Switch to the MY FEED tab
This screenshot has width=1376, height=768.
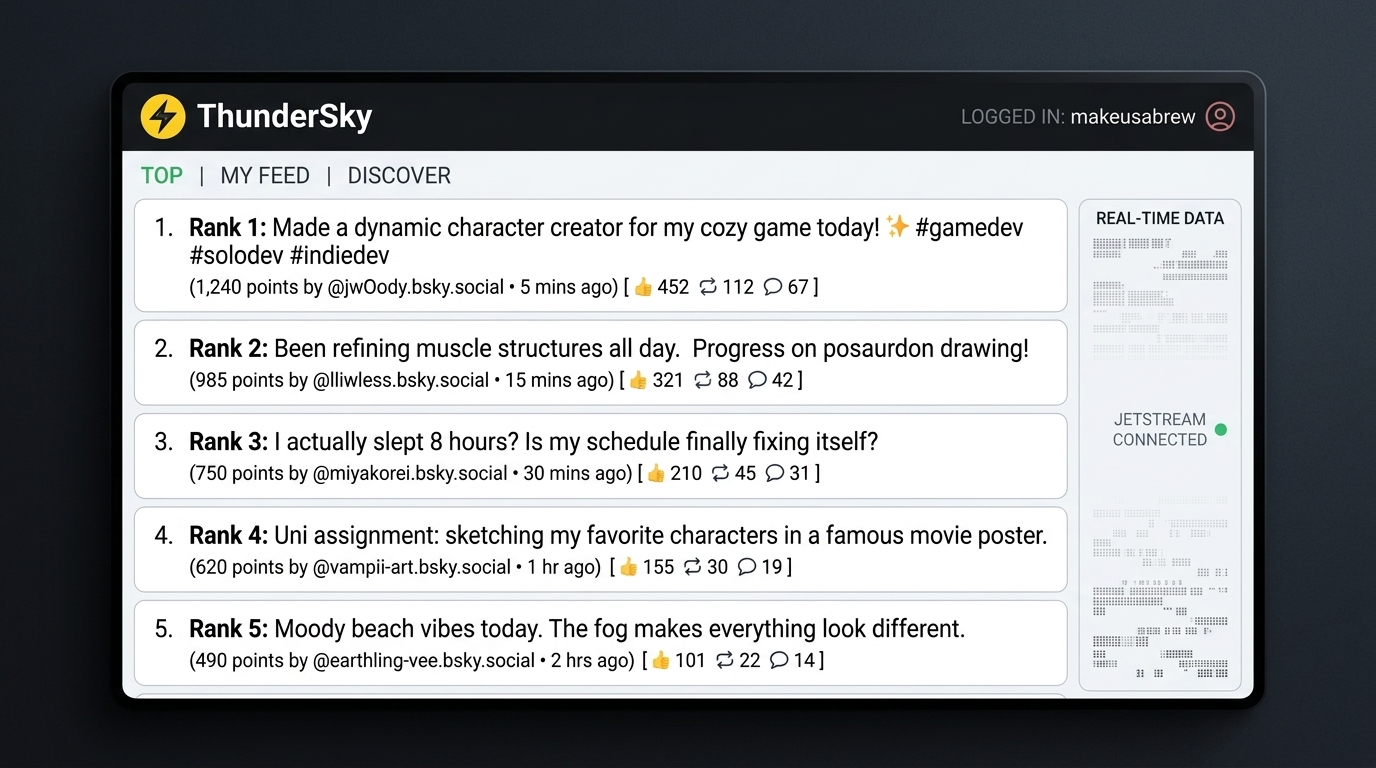[x=265, y=176]
